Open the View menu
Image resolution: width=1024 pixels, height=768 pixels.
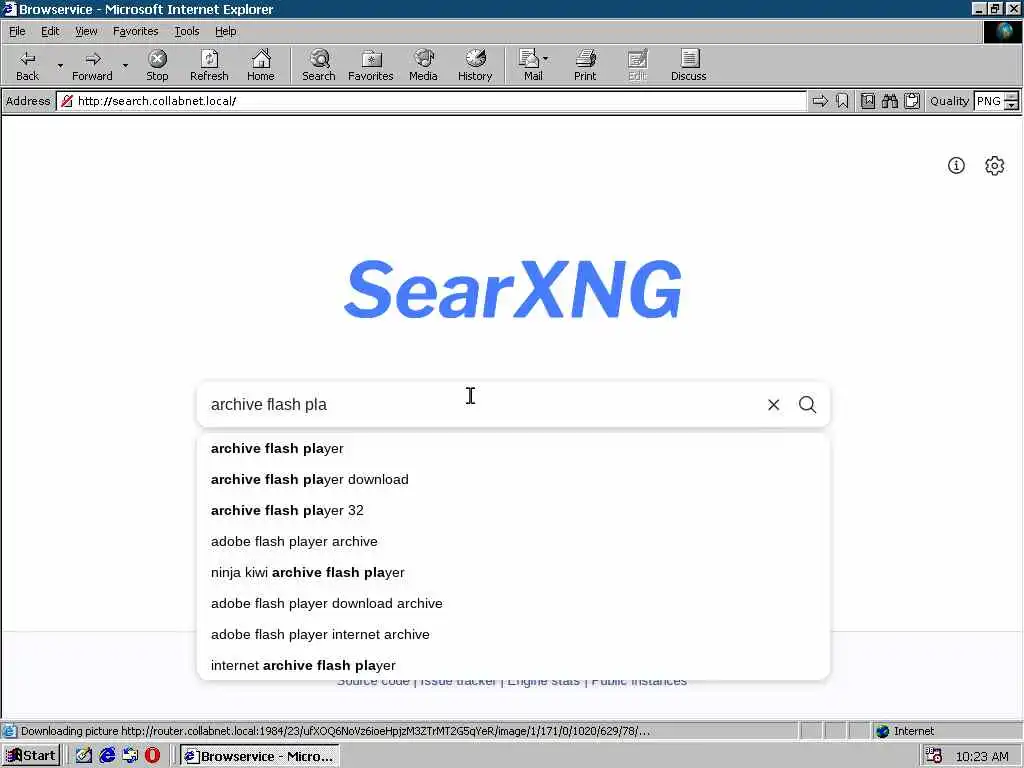(86, 31)
